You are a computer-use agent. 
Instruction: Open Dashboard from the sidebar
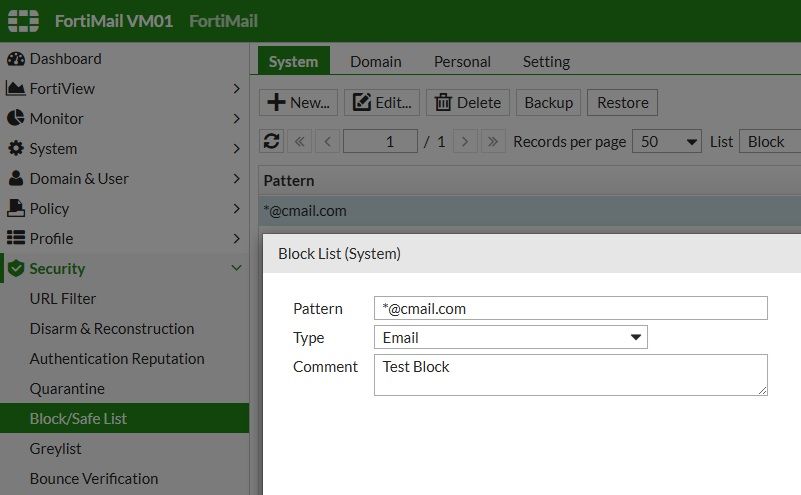65,58
